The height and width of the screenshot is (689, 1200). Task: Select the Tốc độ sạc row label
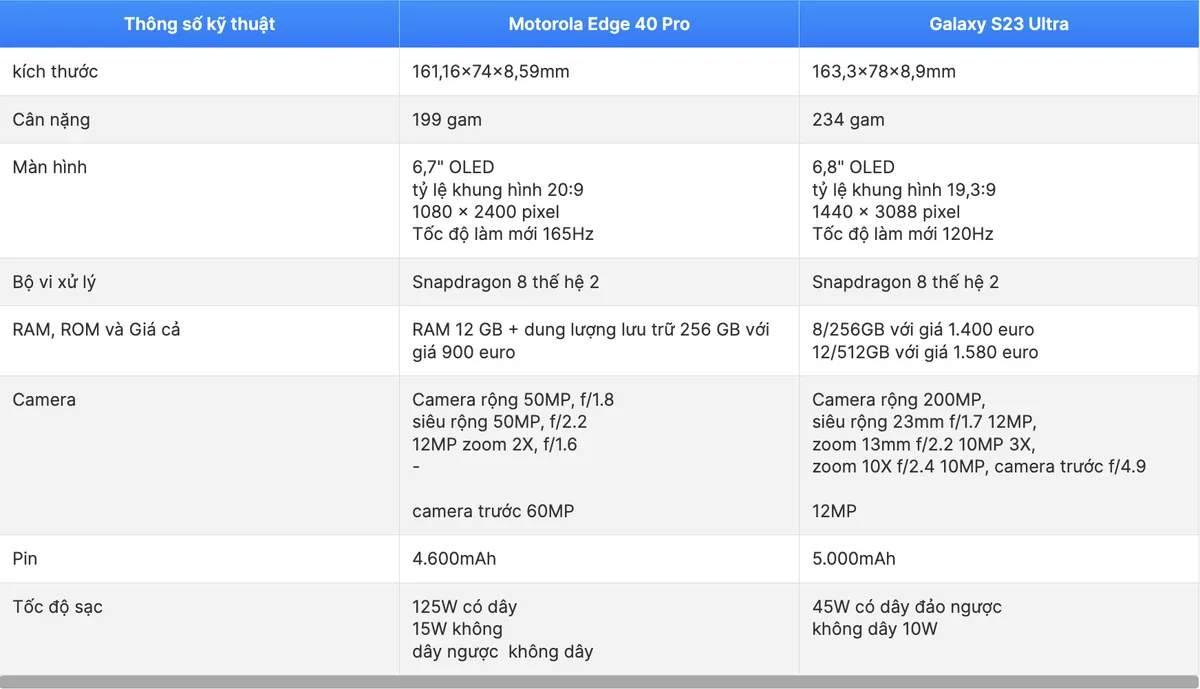[x=56, y=607]
